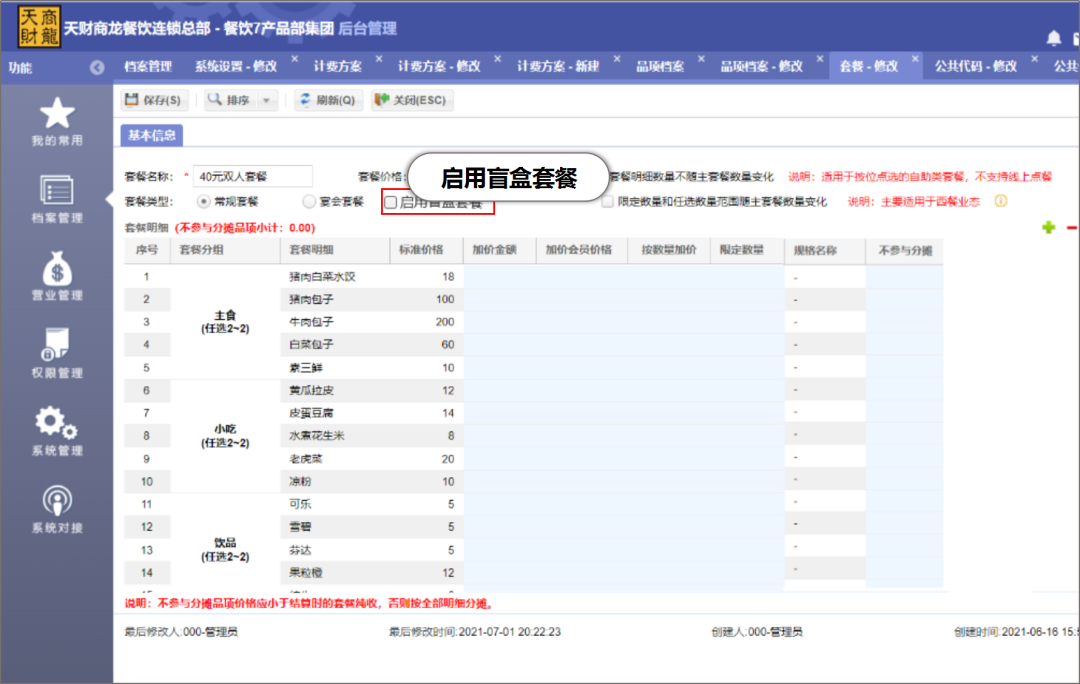Switch to 计费方案 tab
The height and width of the screenshot is (684, 1080).
(338, 67)
